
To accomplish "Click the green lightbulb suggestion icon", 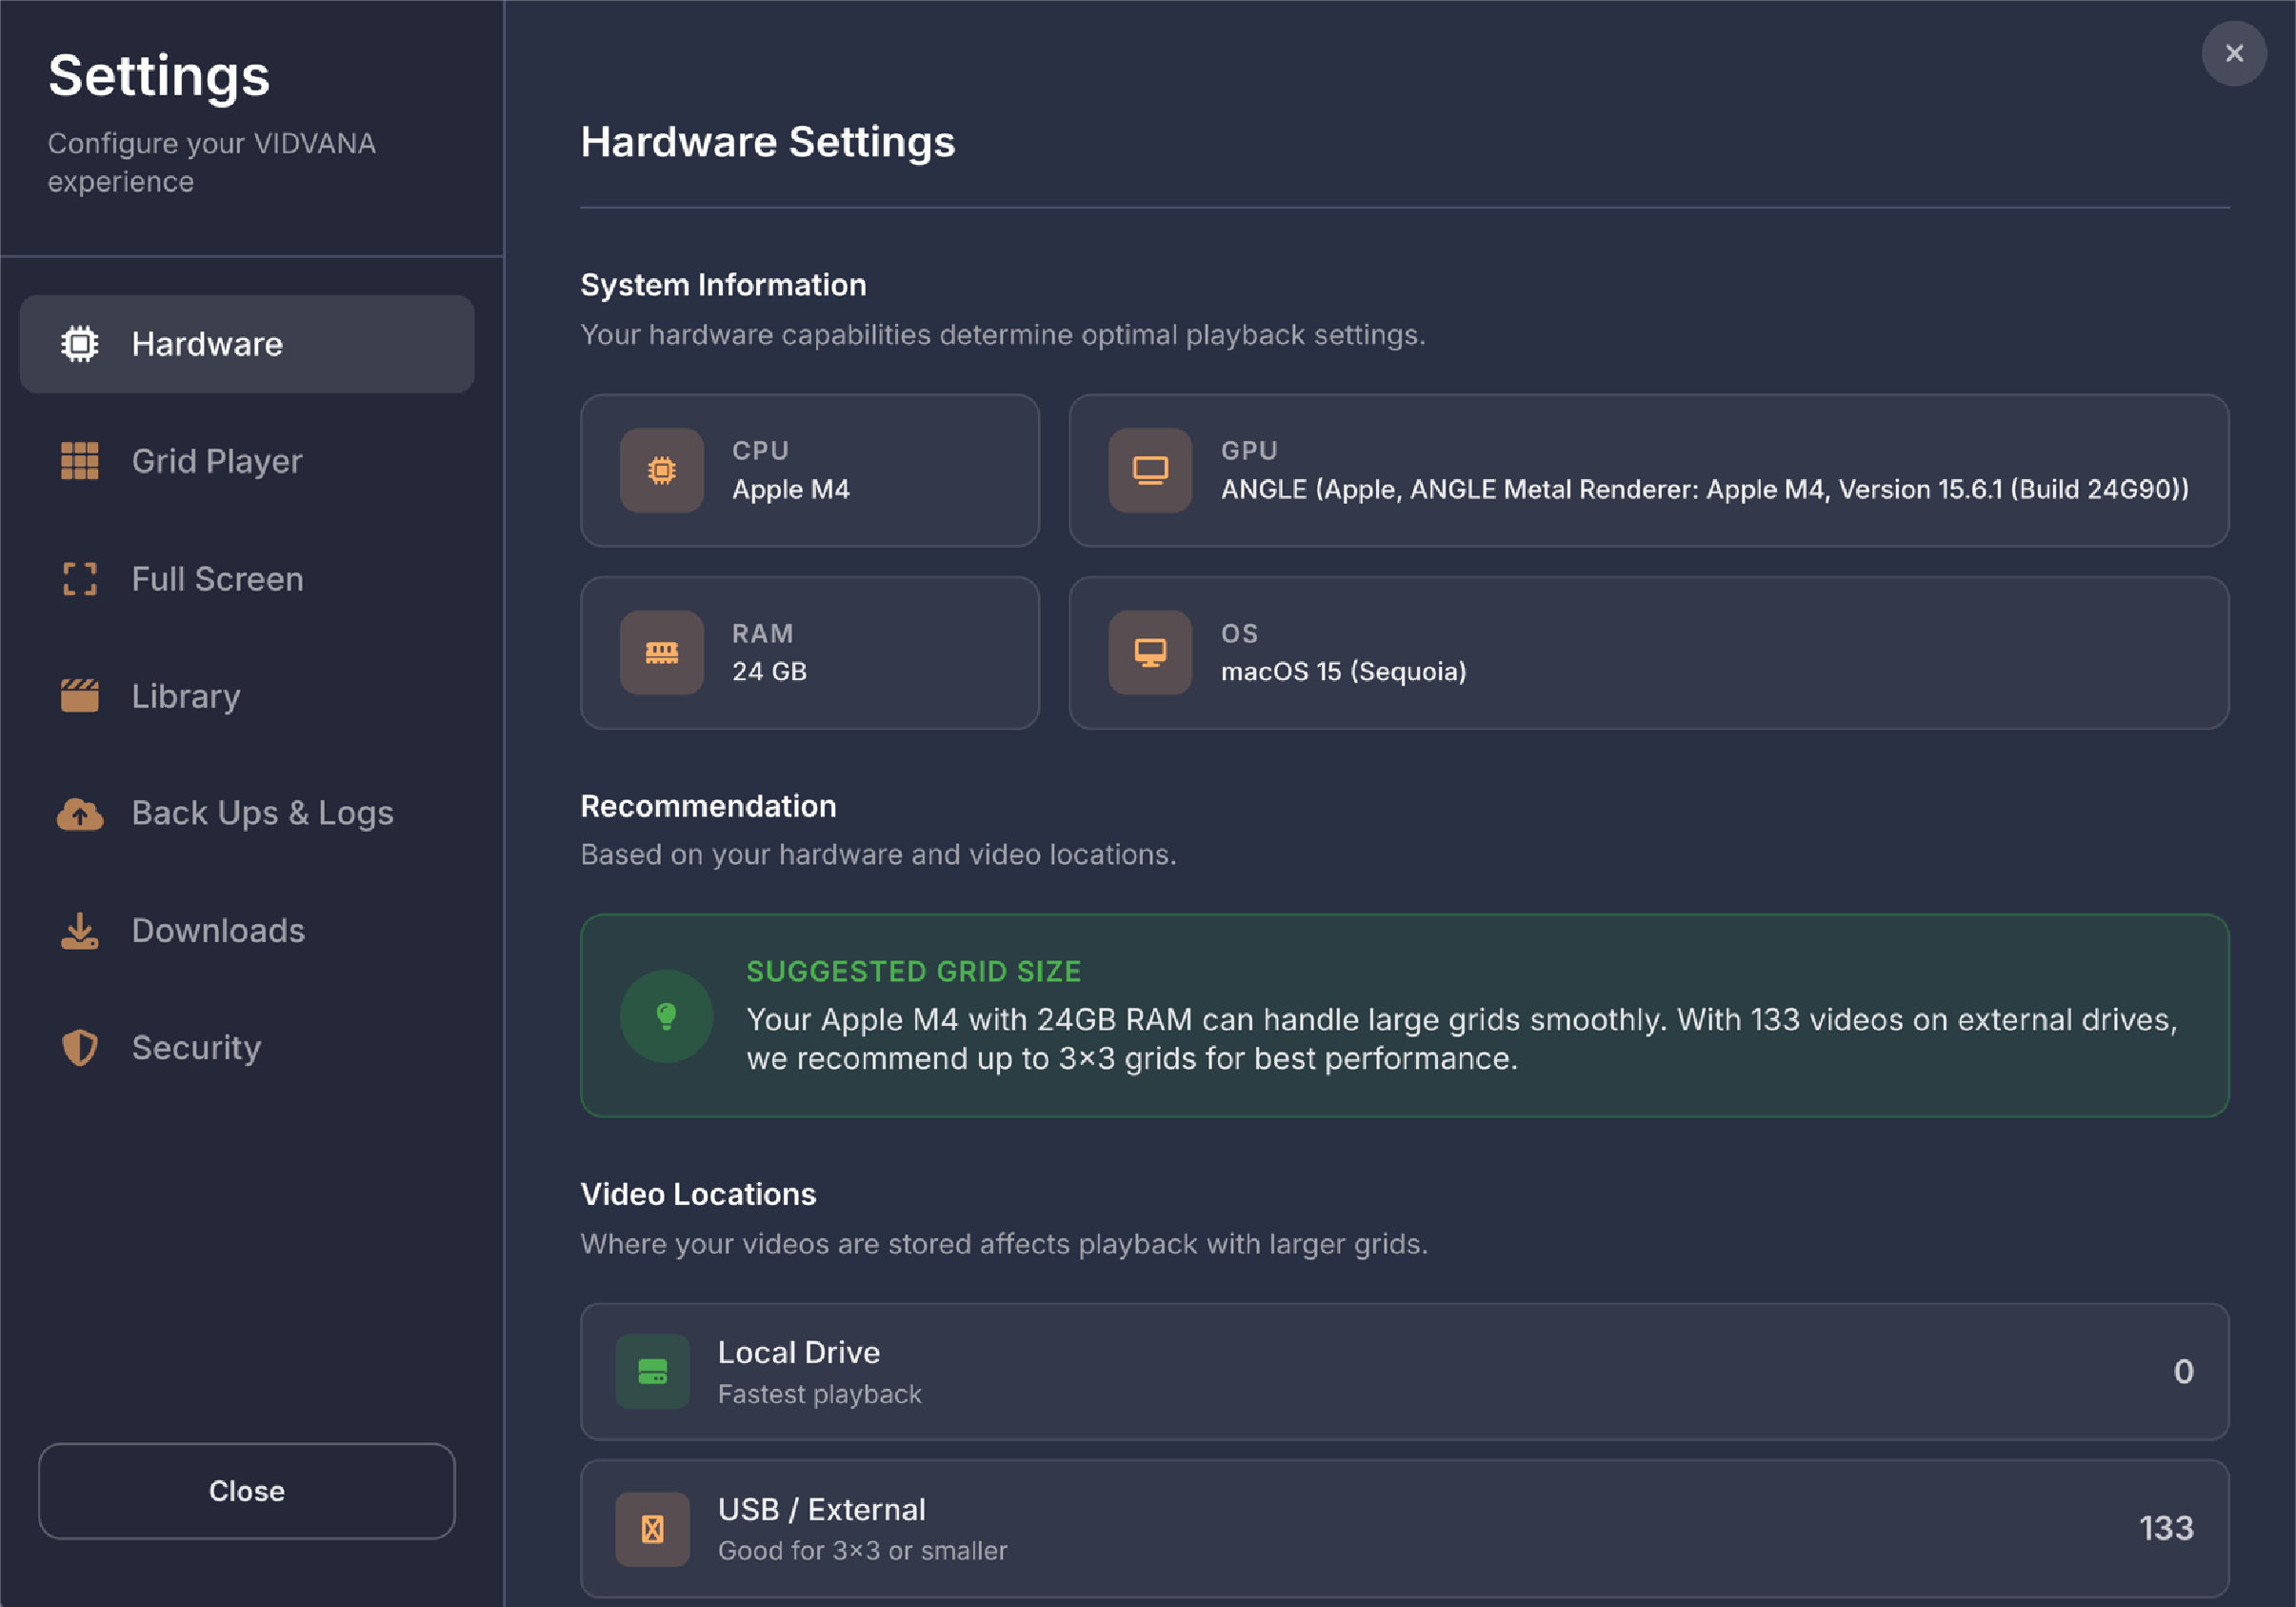I will coord(666,1016).
